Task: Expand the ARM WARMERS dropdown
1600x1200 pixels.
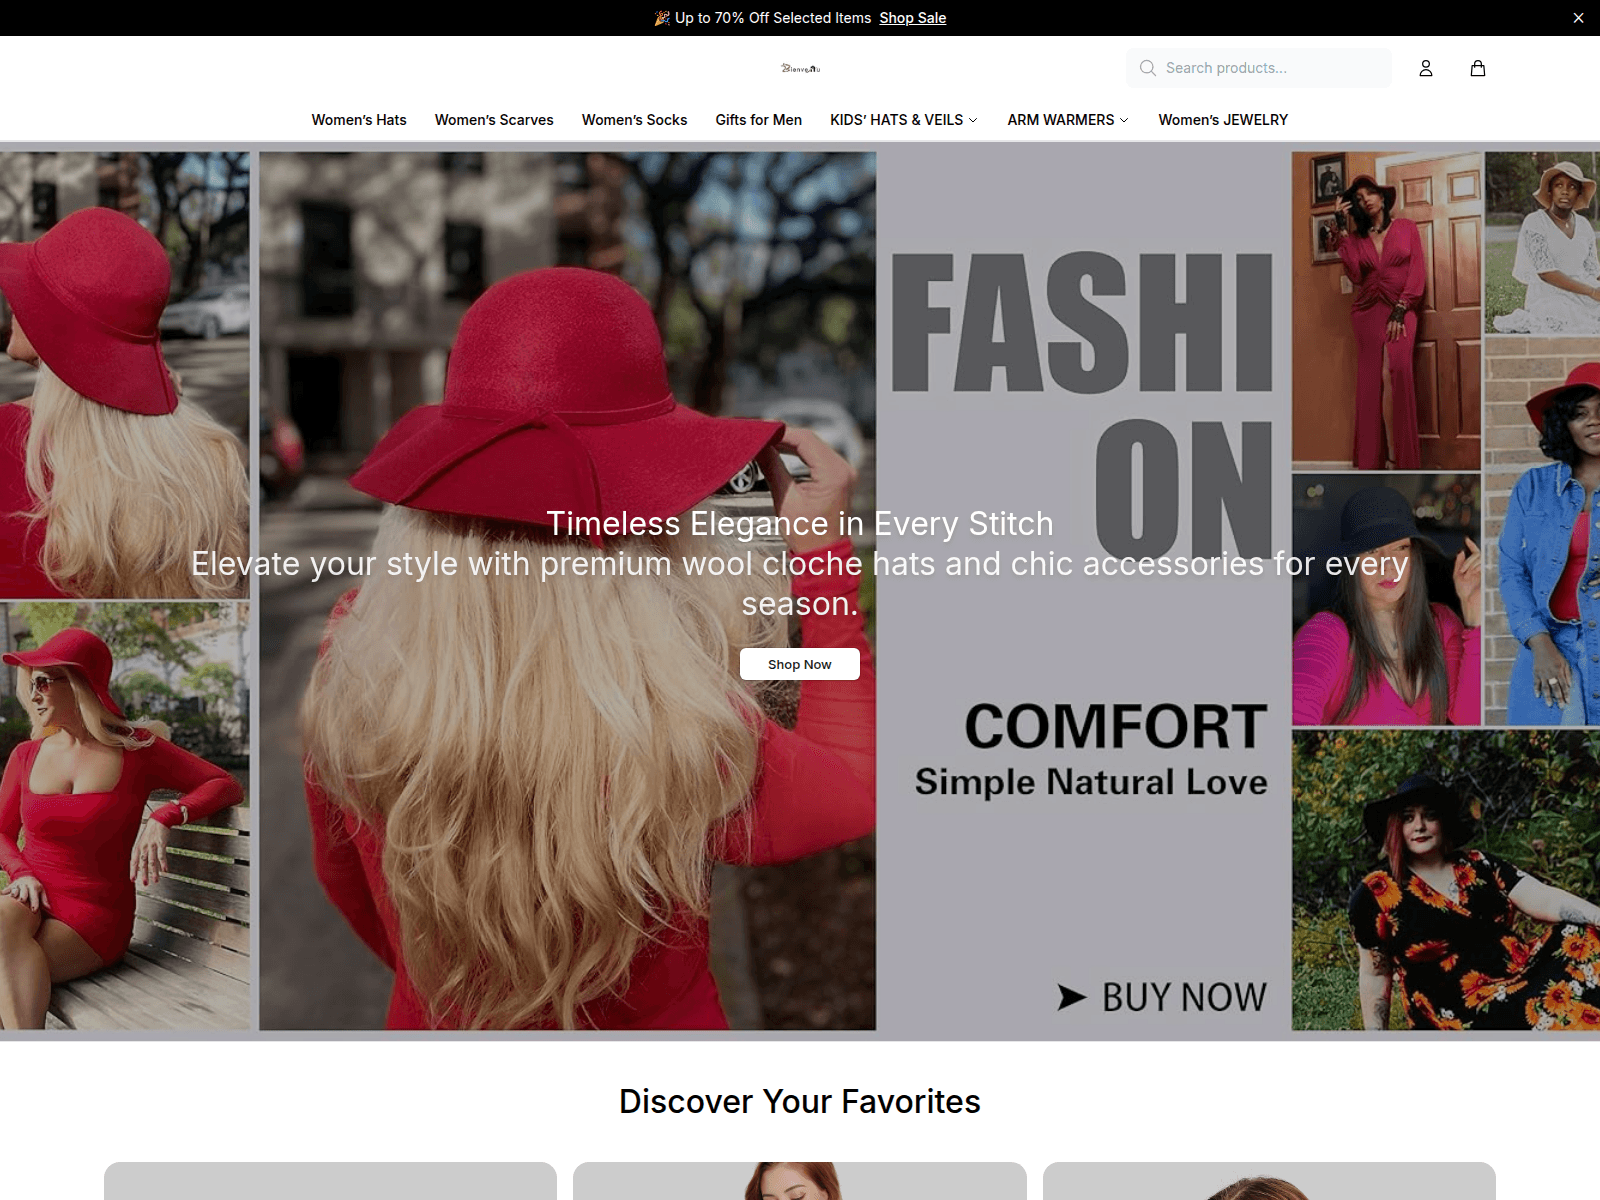Action: [x=1068, y=120]
